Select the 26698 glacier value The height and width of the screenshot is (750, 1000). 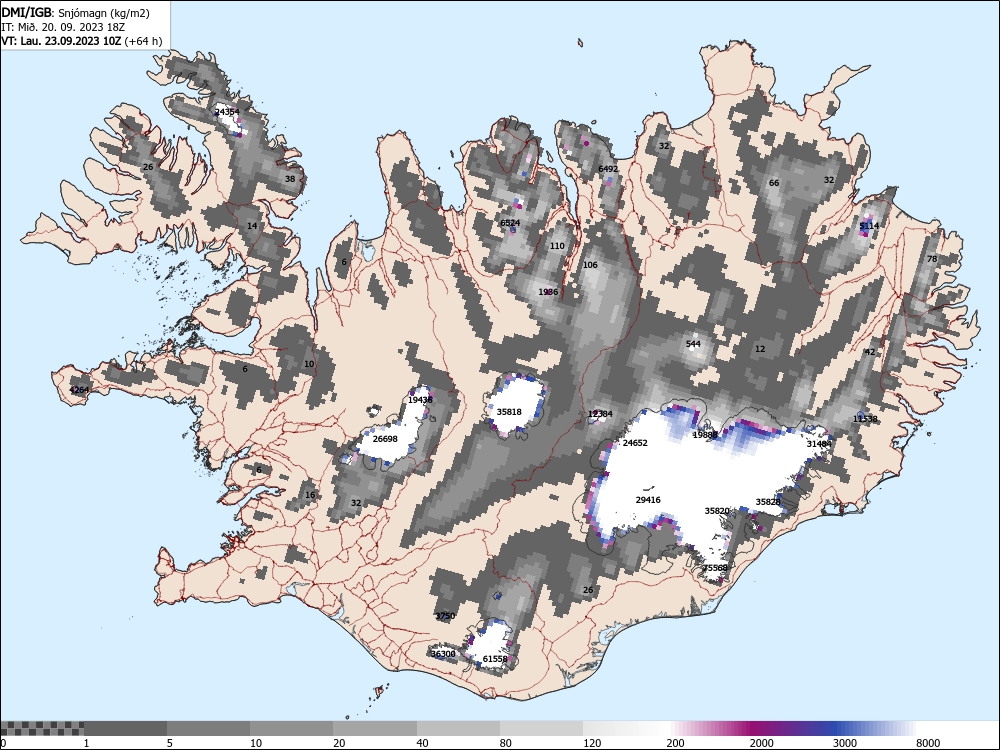coord(385,439)
